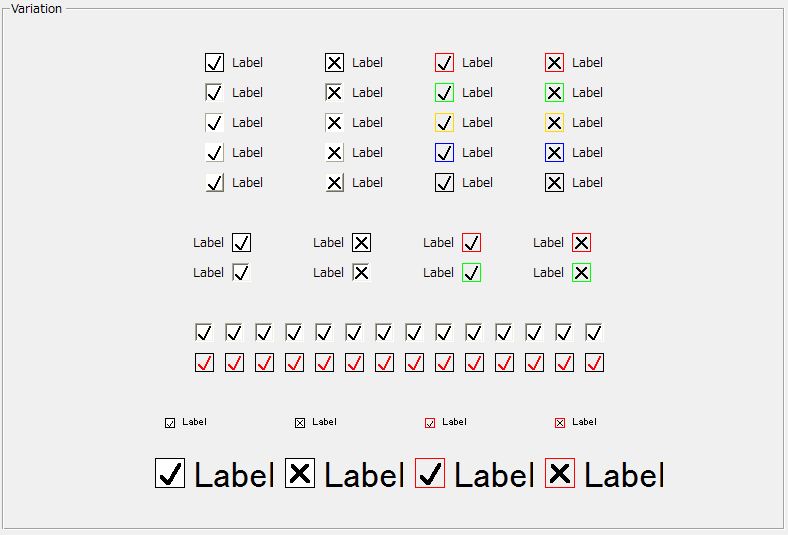Toggle medium red-bordered checkmark box right of Label

click(x=472, y=243)
